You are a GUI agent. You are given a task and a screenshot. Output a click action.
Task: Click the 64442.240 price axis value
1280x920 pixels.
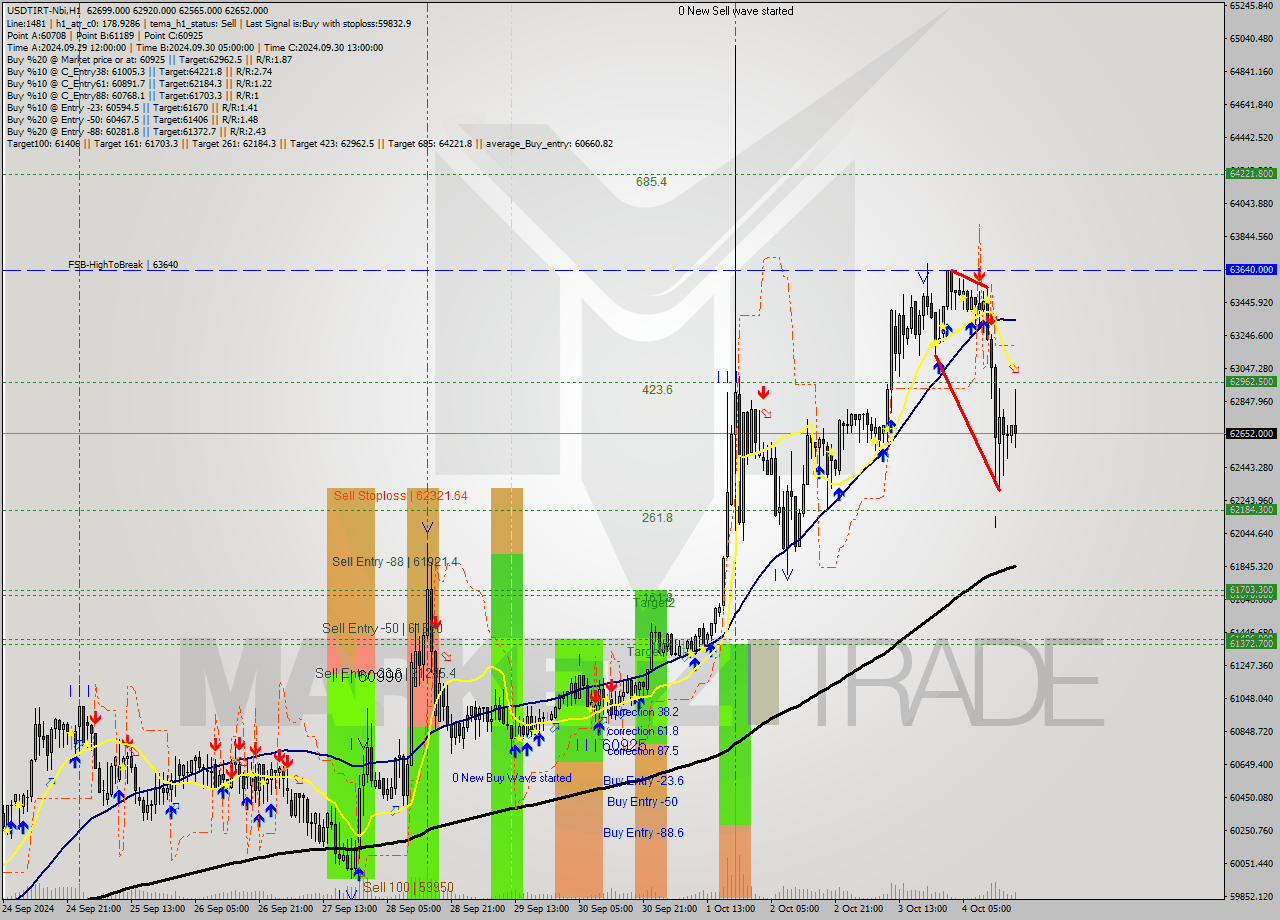(x=1251, y=138)
